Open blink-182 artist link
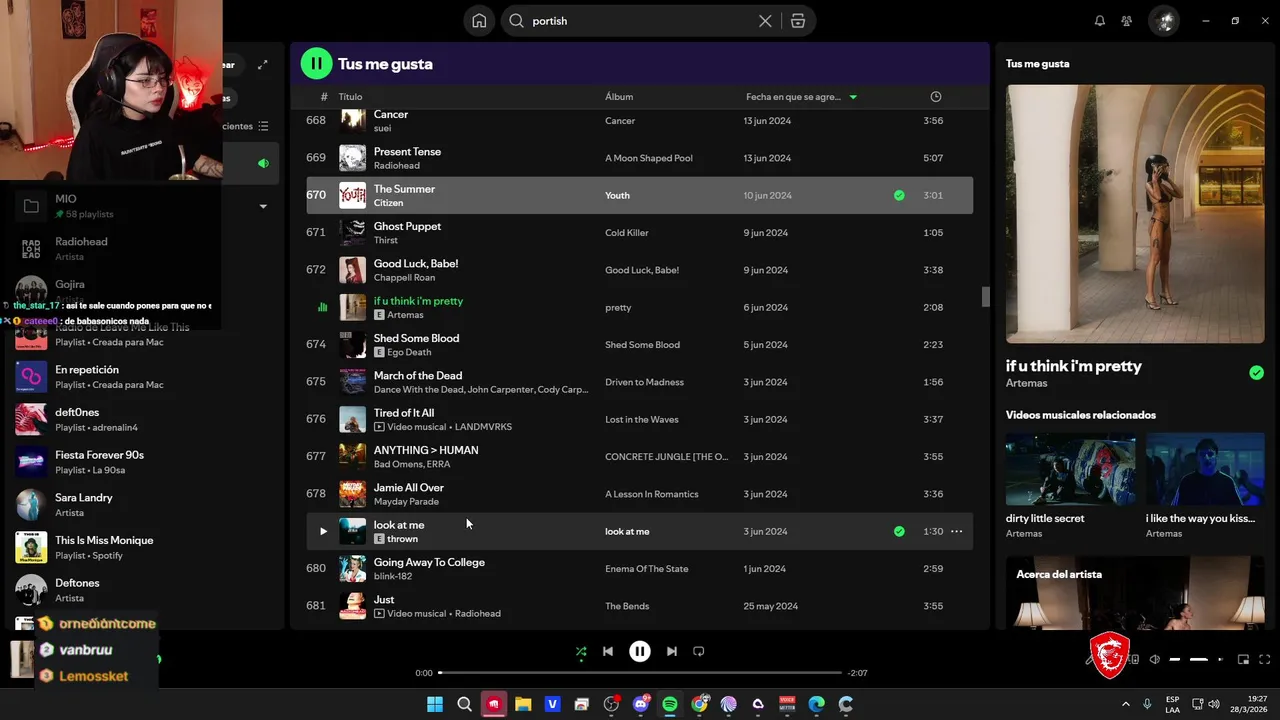This screenshot has height=720, width=1280. pos(391,576)
